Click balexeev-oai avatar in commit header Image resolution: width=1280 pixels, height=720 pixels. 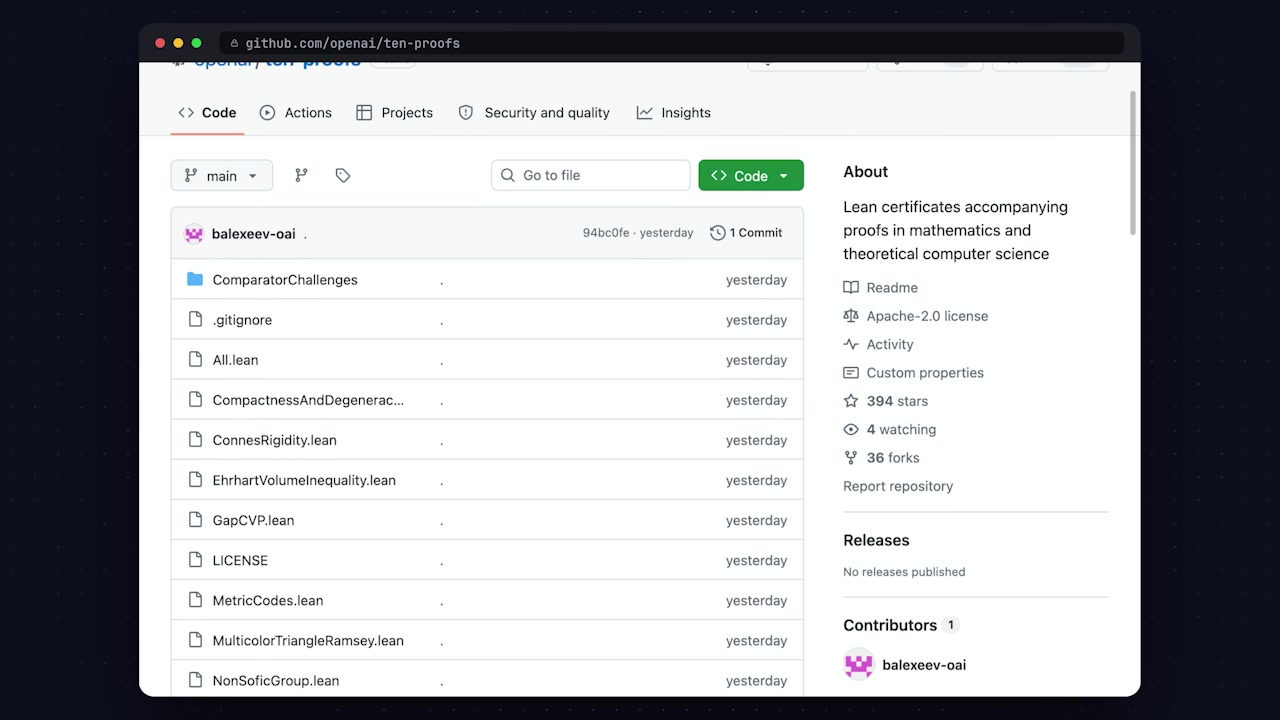coord(194,234)
